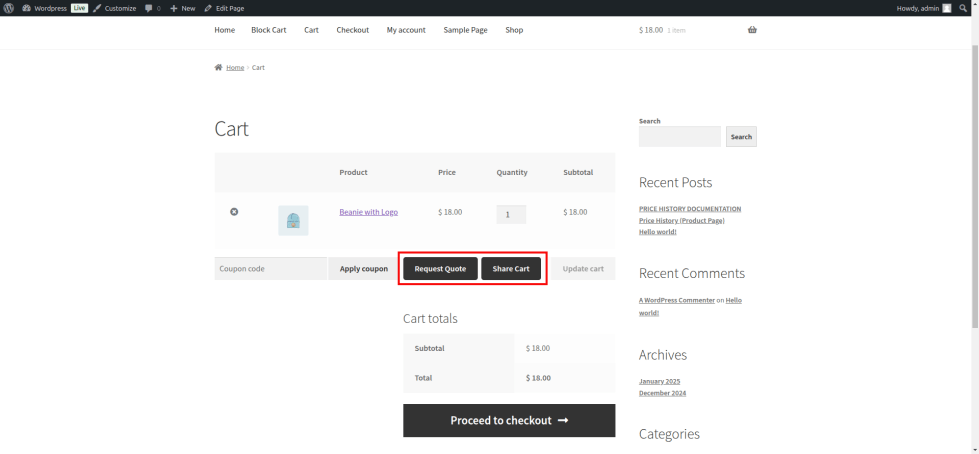Click Proceed to checkout button
979x454 pixels.
point(509,420)
